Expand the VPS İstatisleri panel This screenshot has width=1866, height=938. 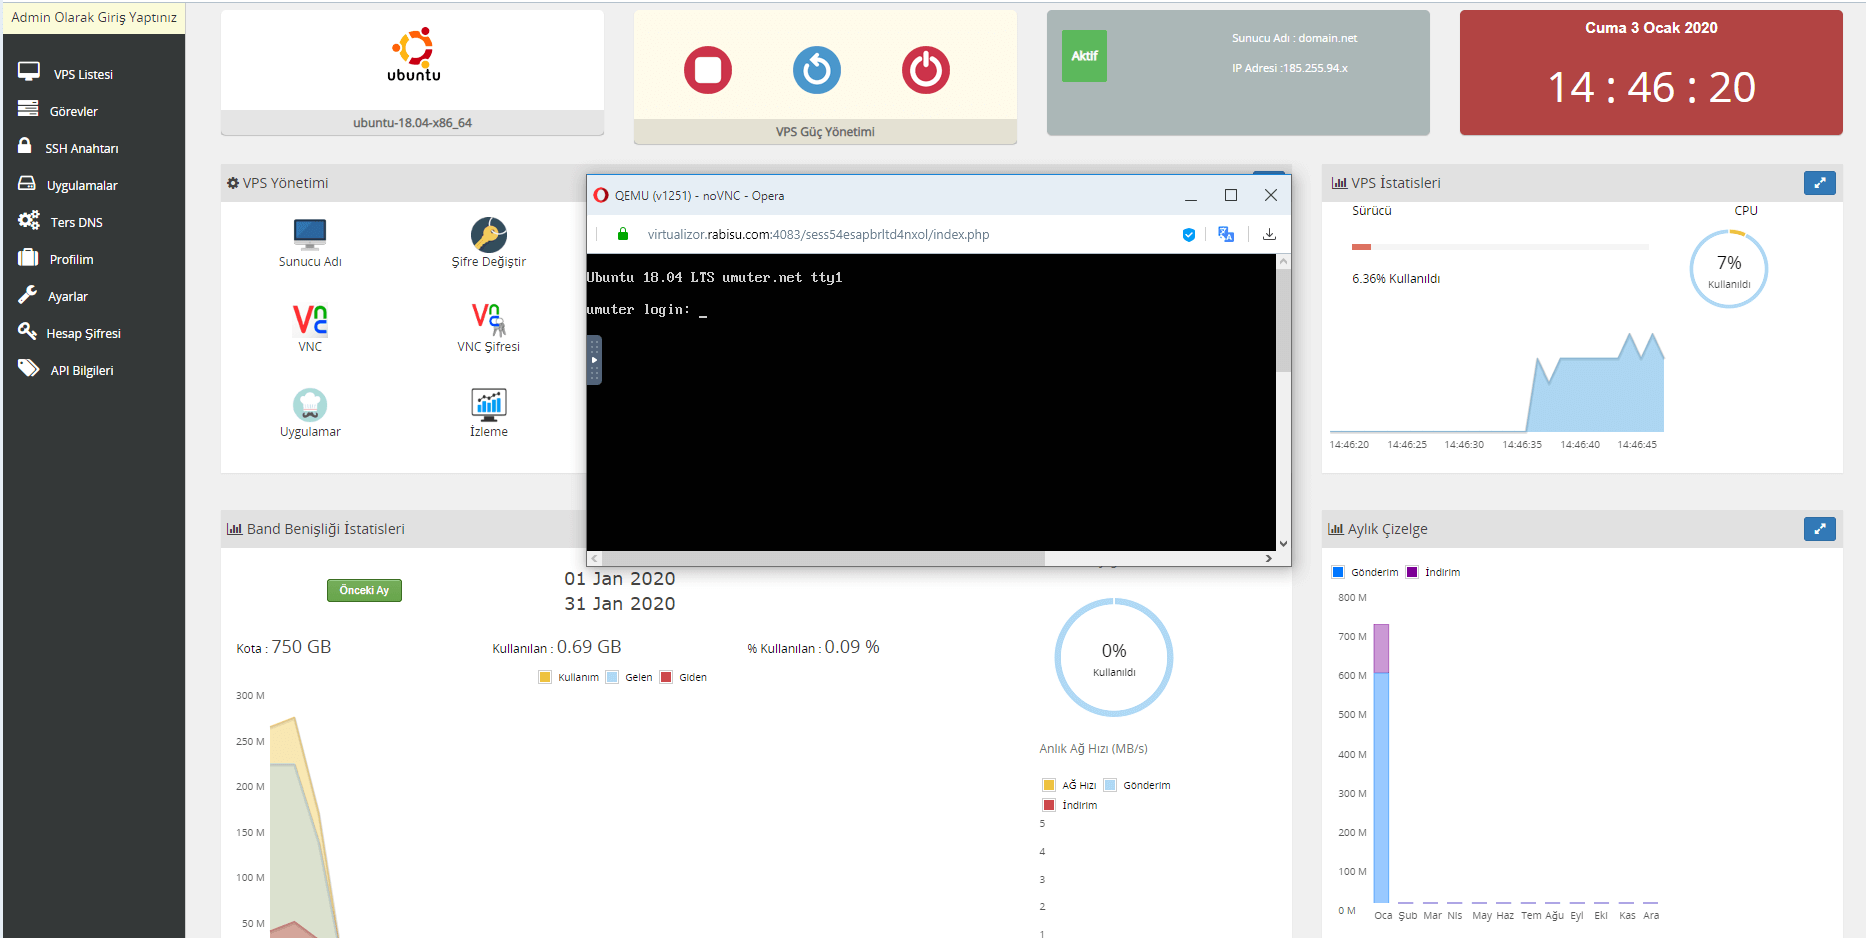tap(1819, 183)
